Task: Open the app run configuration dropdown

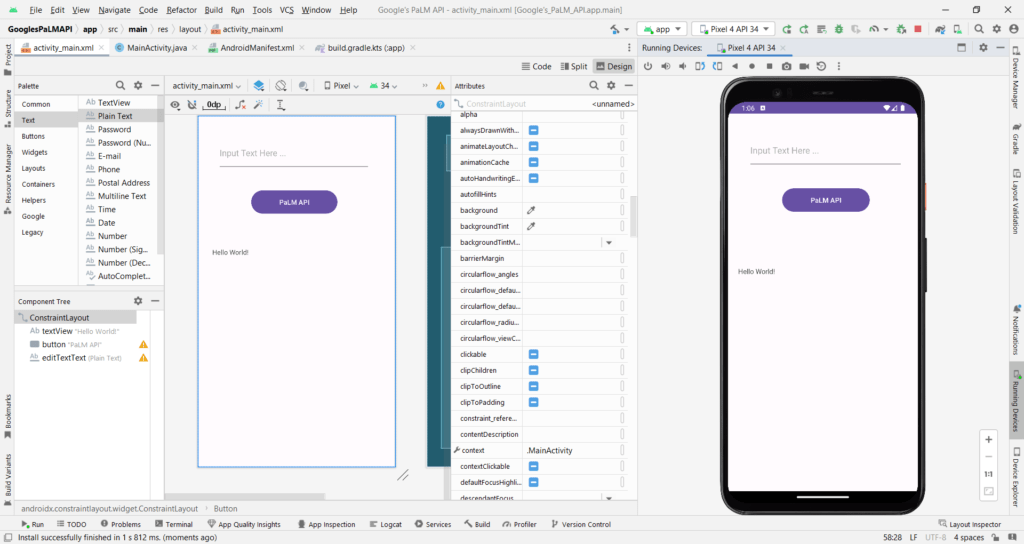Action: (x=662, y=29)
